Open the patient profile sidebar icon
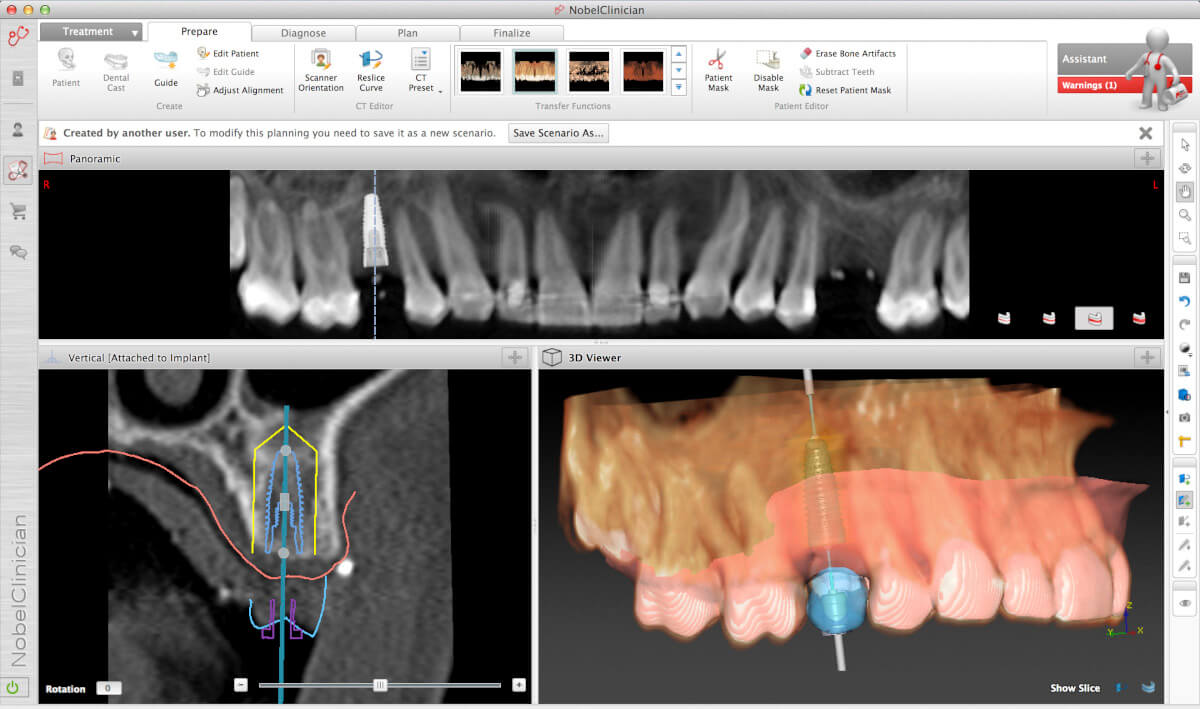This screenshot has width=1200, height=709. [x=17, y=129]
